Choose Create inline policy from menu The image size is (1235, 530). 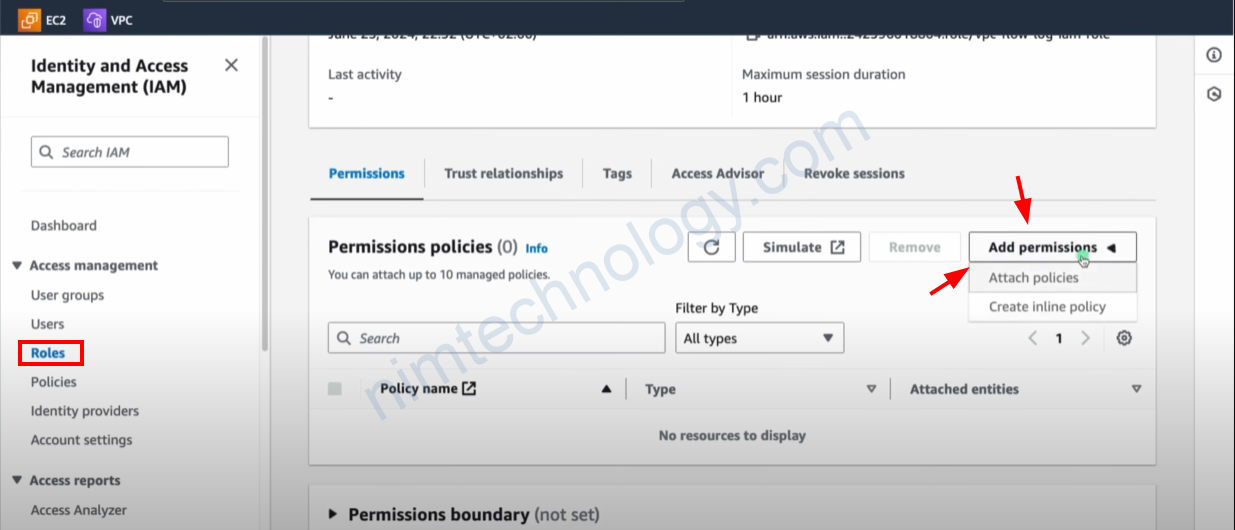click(x=1047, y=307)
